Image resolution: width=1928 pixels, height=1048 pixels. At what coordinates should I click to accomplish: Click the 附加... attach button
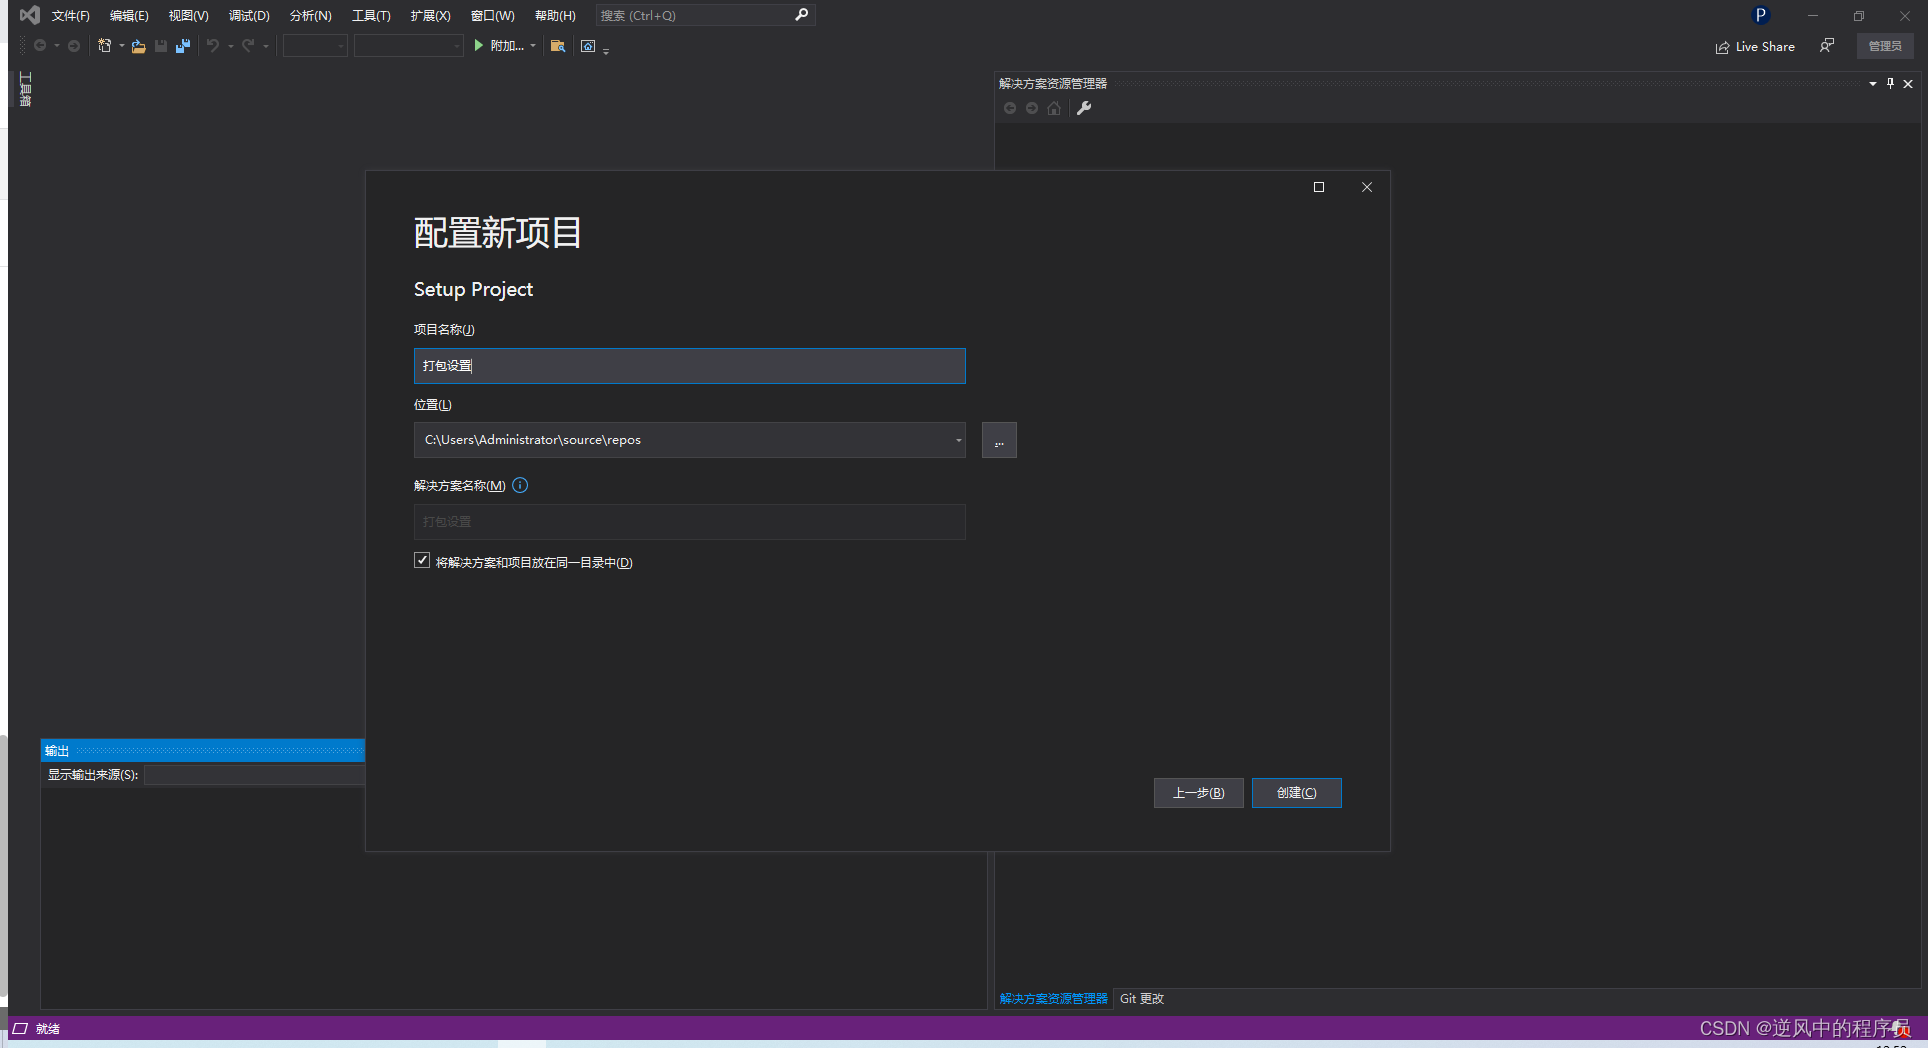pyautogui.click(x=507, y=46)
